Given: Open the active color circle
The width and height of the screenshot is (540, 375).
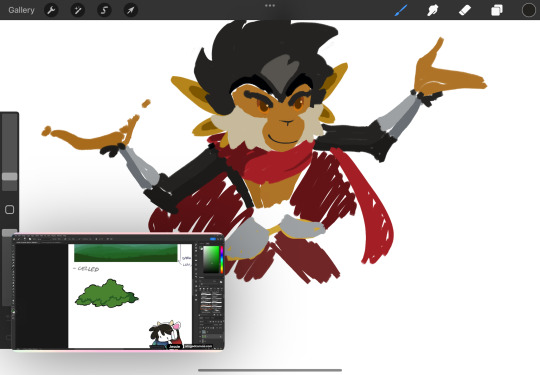Looking at the screenshot, I should [x=529, y=10].
